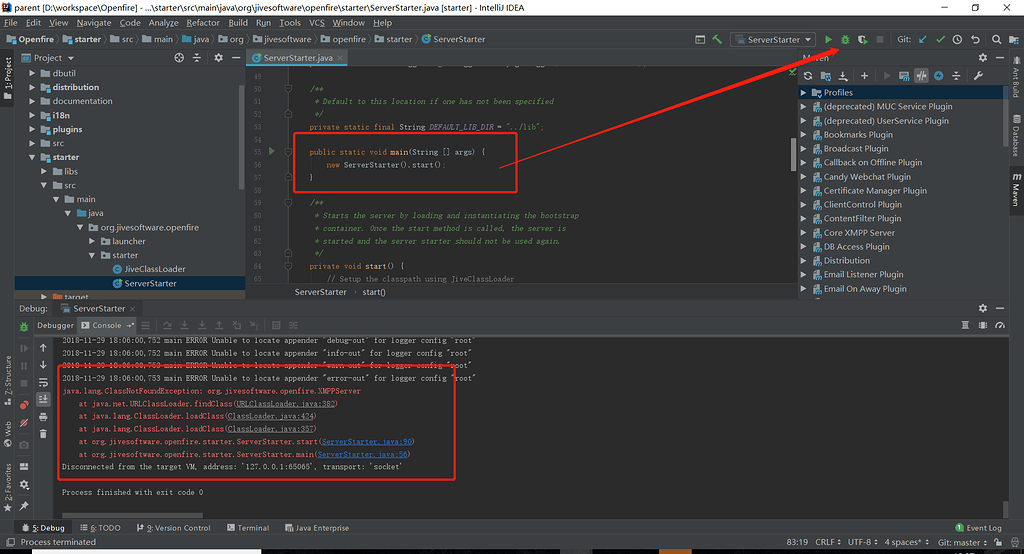Expand the plugins folder

[x=32, y=129]
